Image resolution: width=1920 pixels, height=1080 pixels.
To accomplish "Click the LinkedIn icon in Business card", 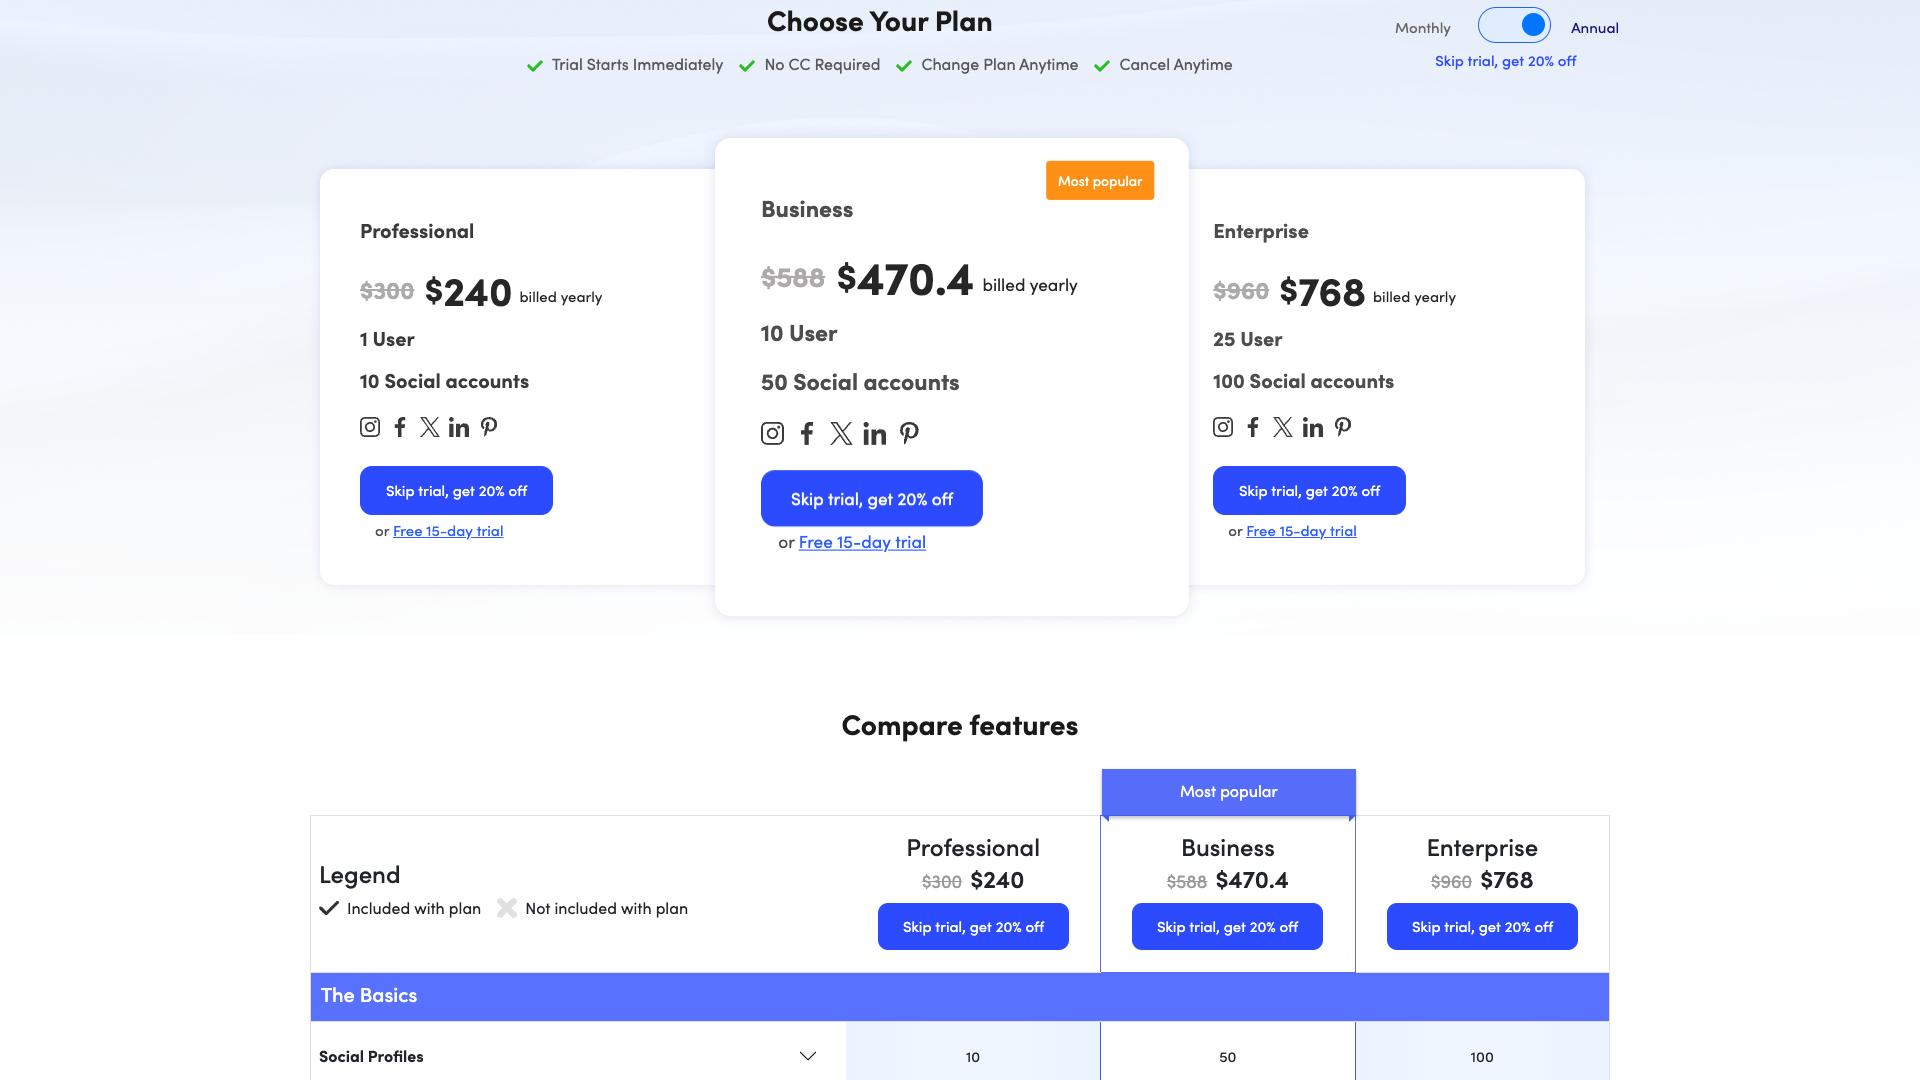I will click(874, 433).
